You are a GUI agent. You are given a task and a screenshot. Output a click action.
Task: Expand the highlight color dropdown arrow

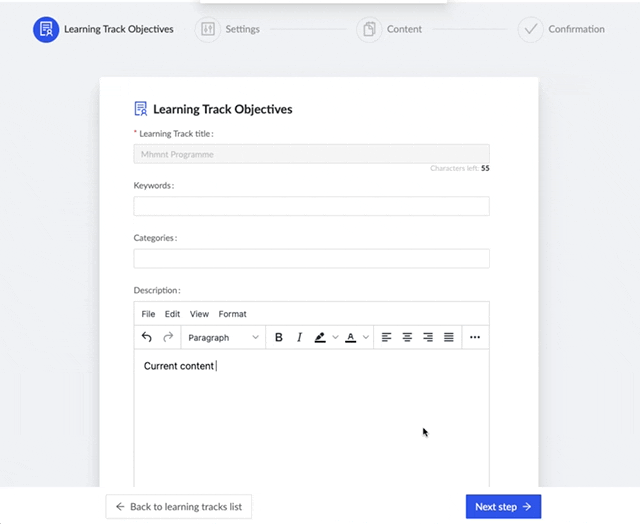[x=335, y=338]
